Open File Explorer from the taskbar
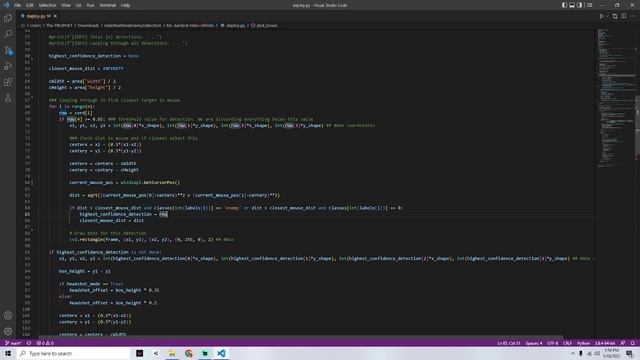 click(x=172, y=353)
